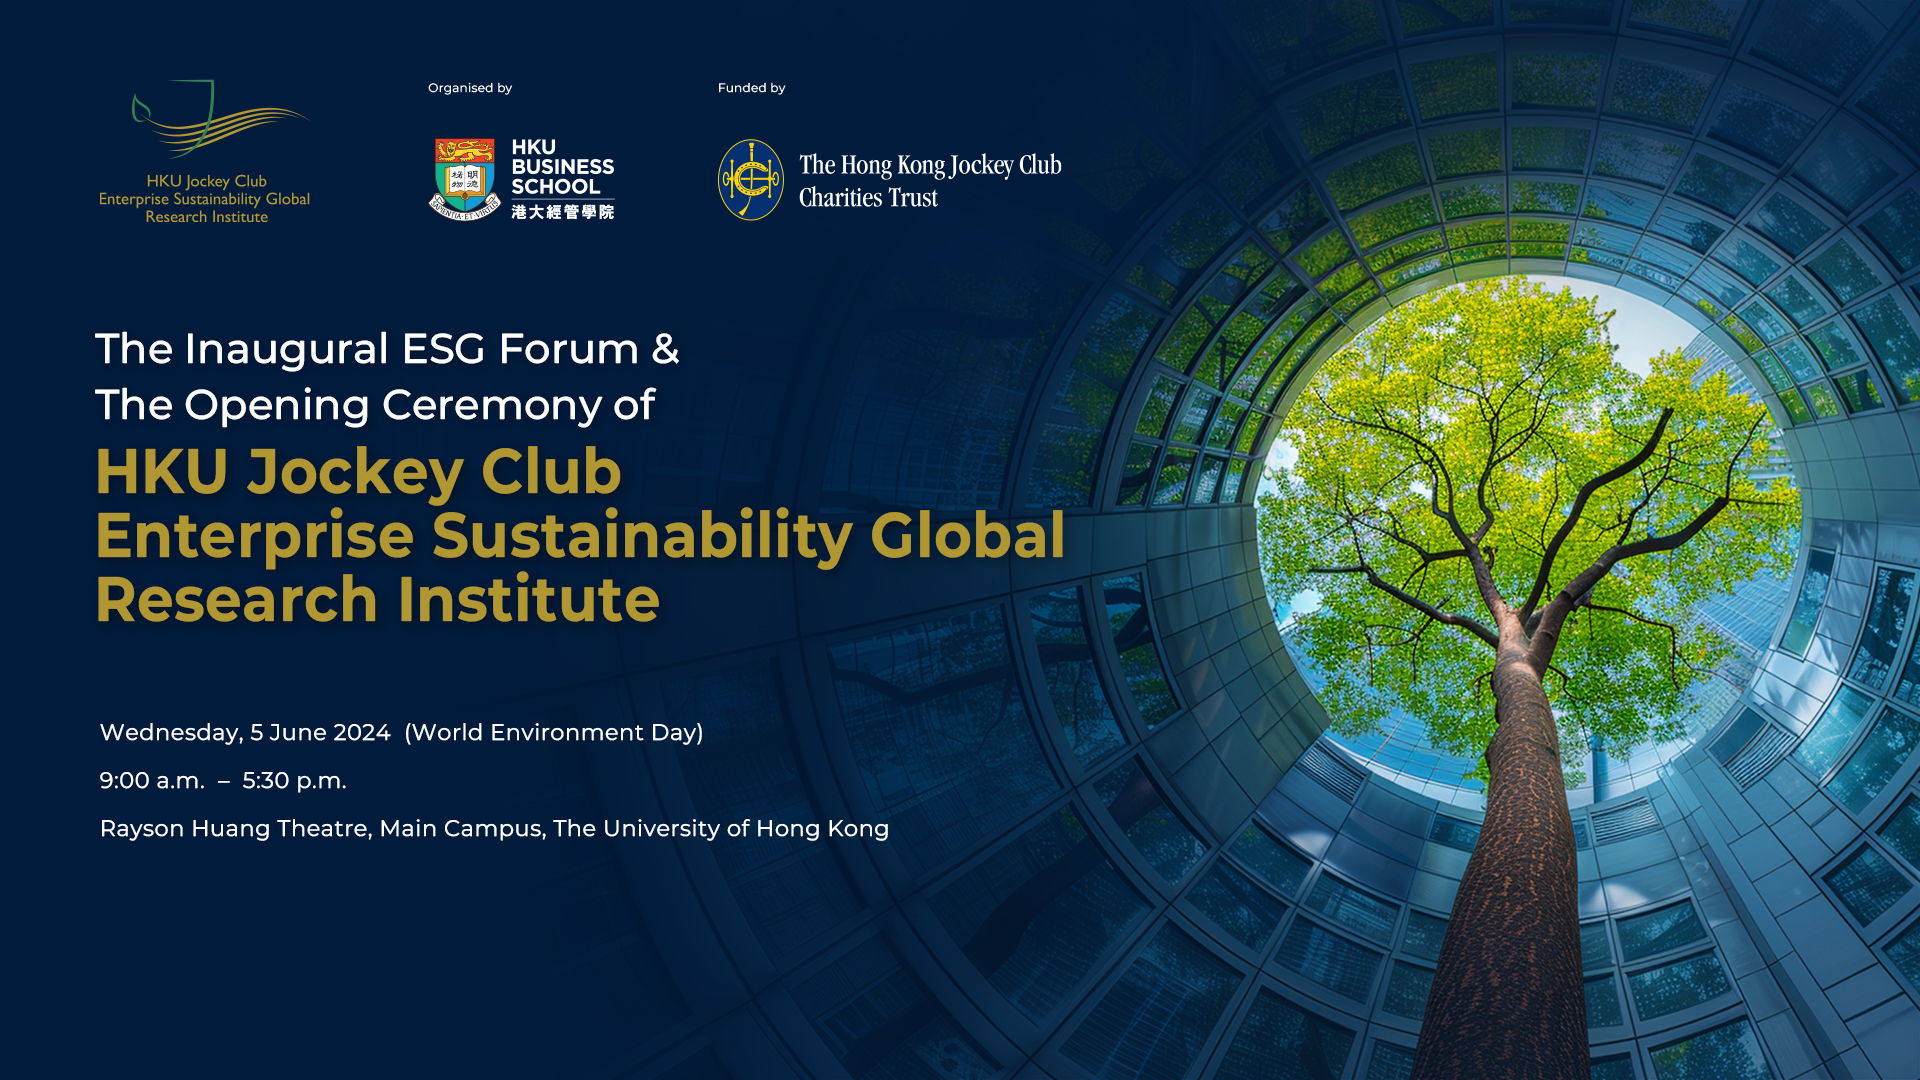Screen dimensions: 1920x1080
Task: Click 'The Hong Kong Jockey Club Charities Trust' text
Action: pyautogui.click(x=930, y=181)
